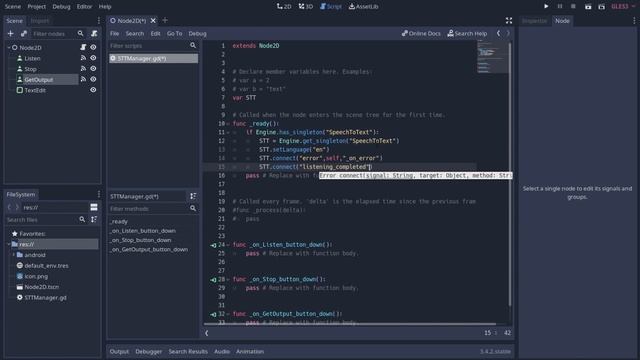640x360 pixels.
Task: Click the Scene dock options menu
Action: coord(98,20)
